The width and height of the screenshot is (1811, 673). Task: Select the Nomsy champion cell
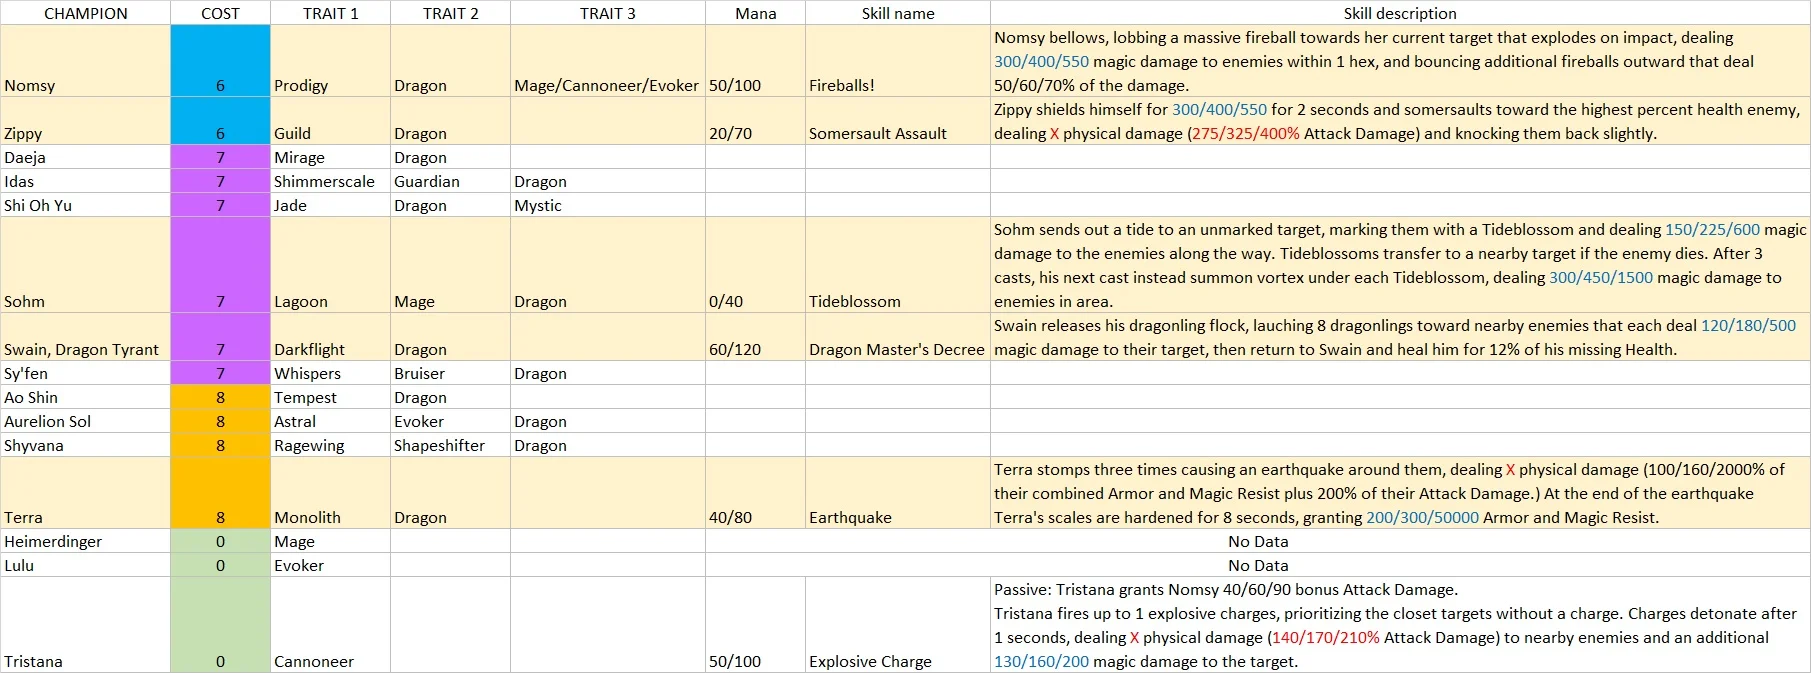[85, 61]
